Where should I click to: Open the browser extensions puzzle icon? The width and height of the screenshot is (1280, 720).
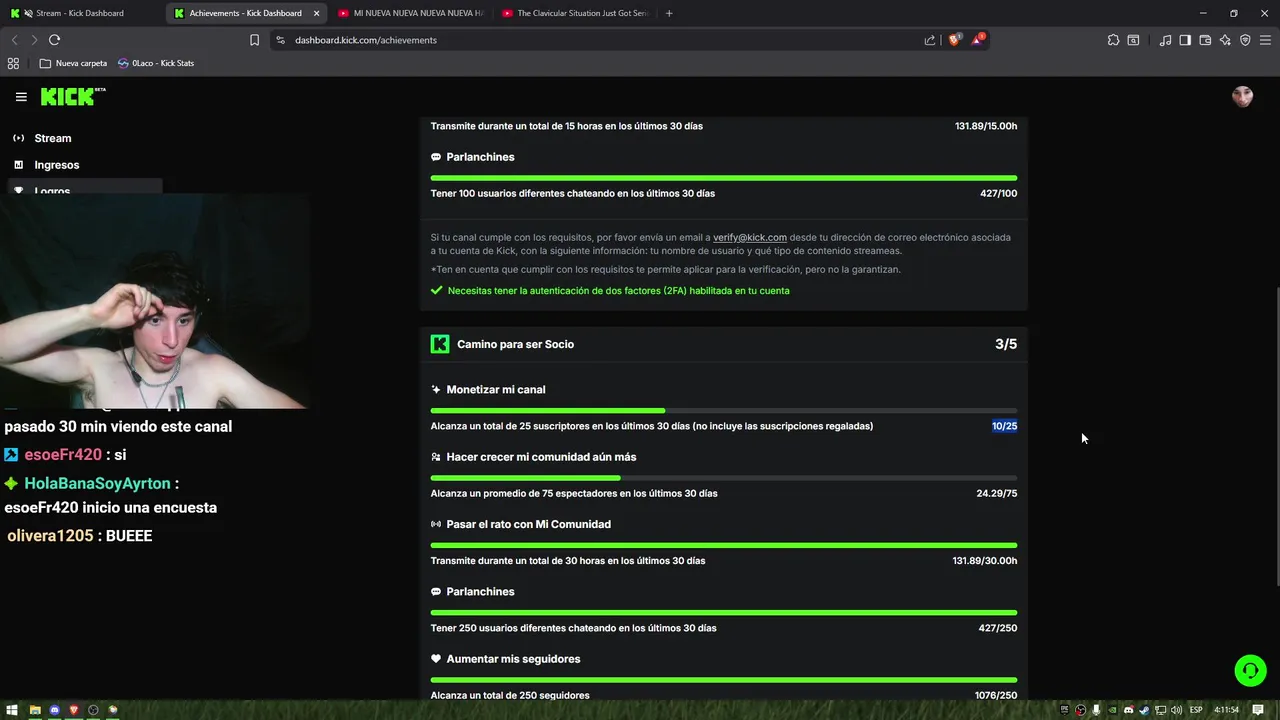point(1113,40)
